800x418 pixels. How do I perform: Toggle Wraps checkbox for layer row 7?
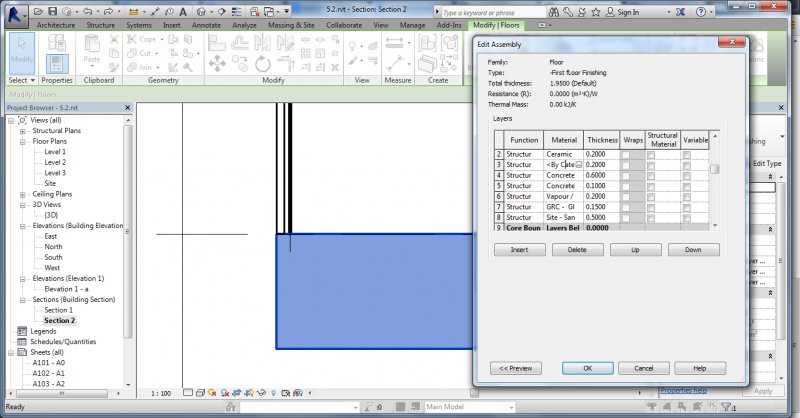click(x=626, y=207)
